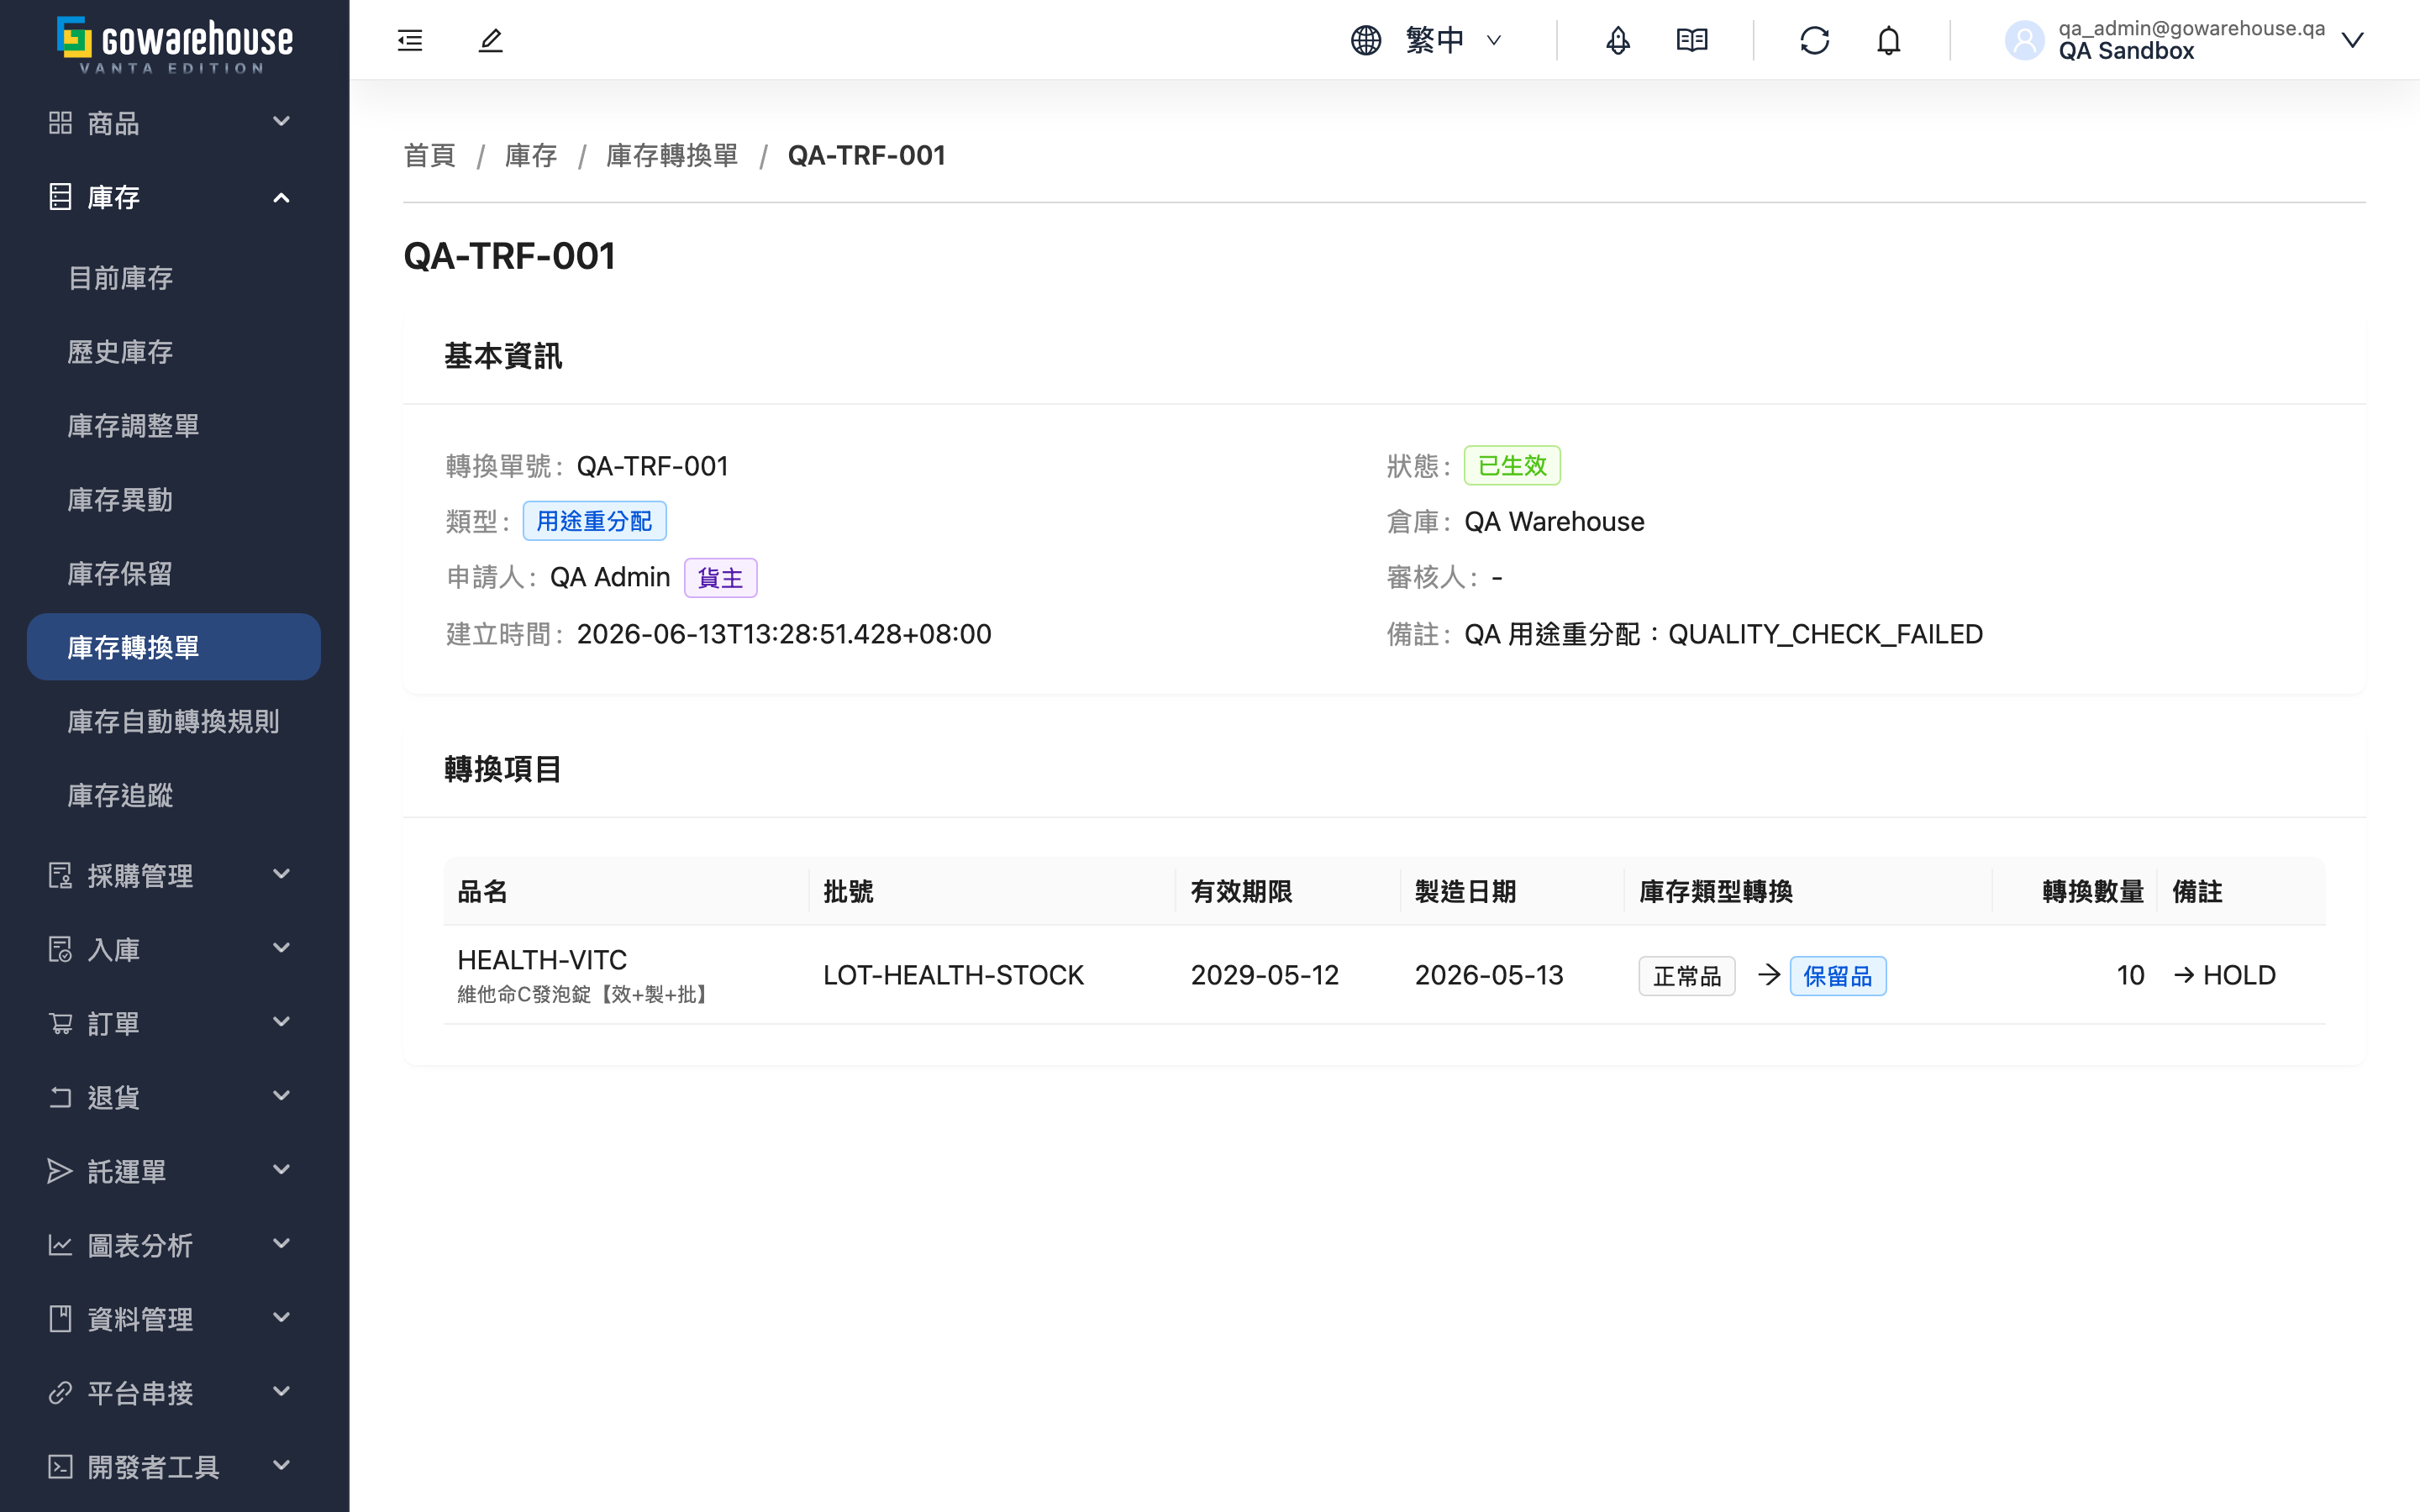Screen dimensions: 2420x1512
Task: Go to 庫存 breadcrumb link
Action: [x=531, y=156]
